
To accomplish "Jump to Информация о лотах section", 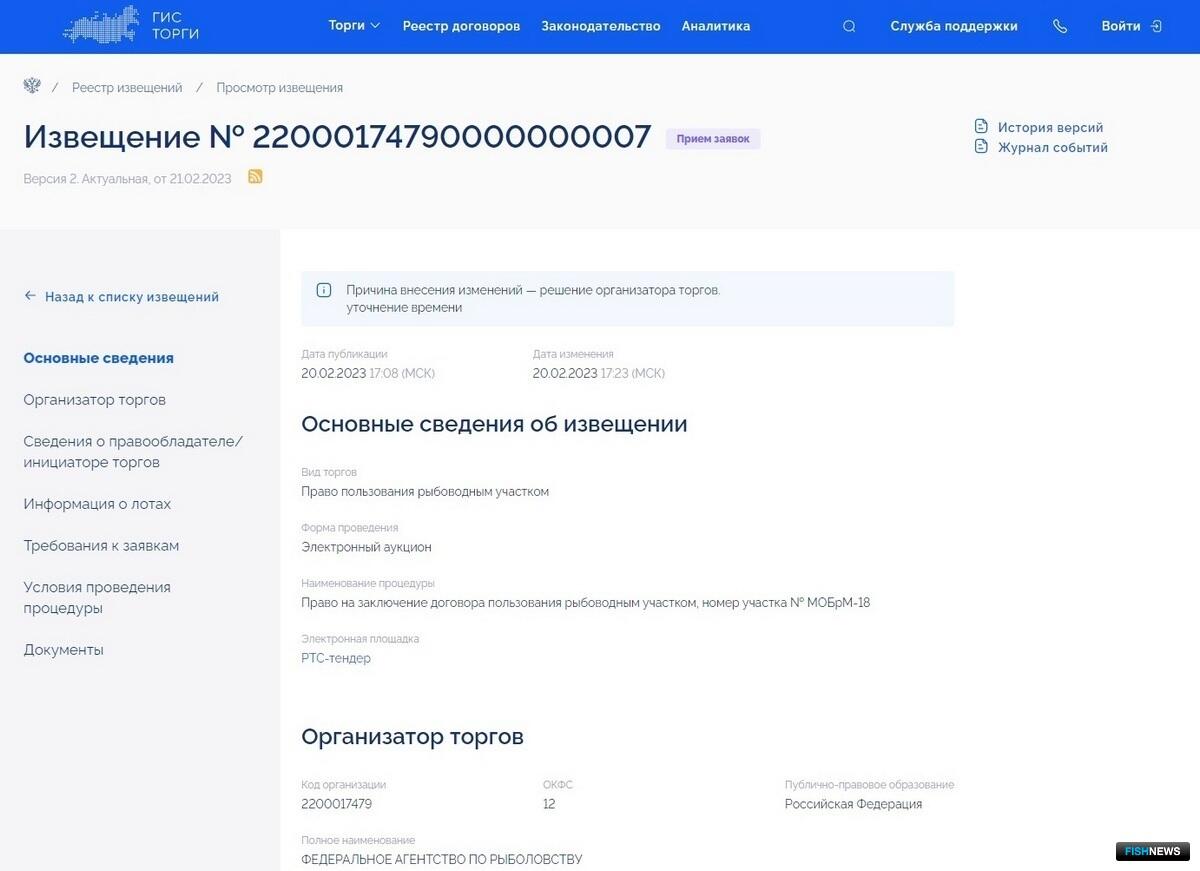I will [97, 504].
